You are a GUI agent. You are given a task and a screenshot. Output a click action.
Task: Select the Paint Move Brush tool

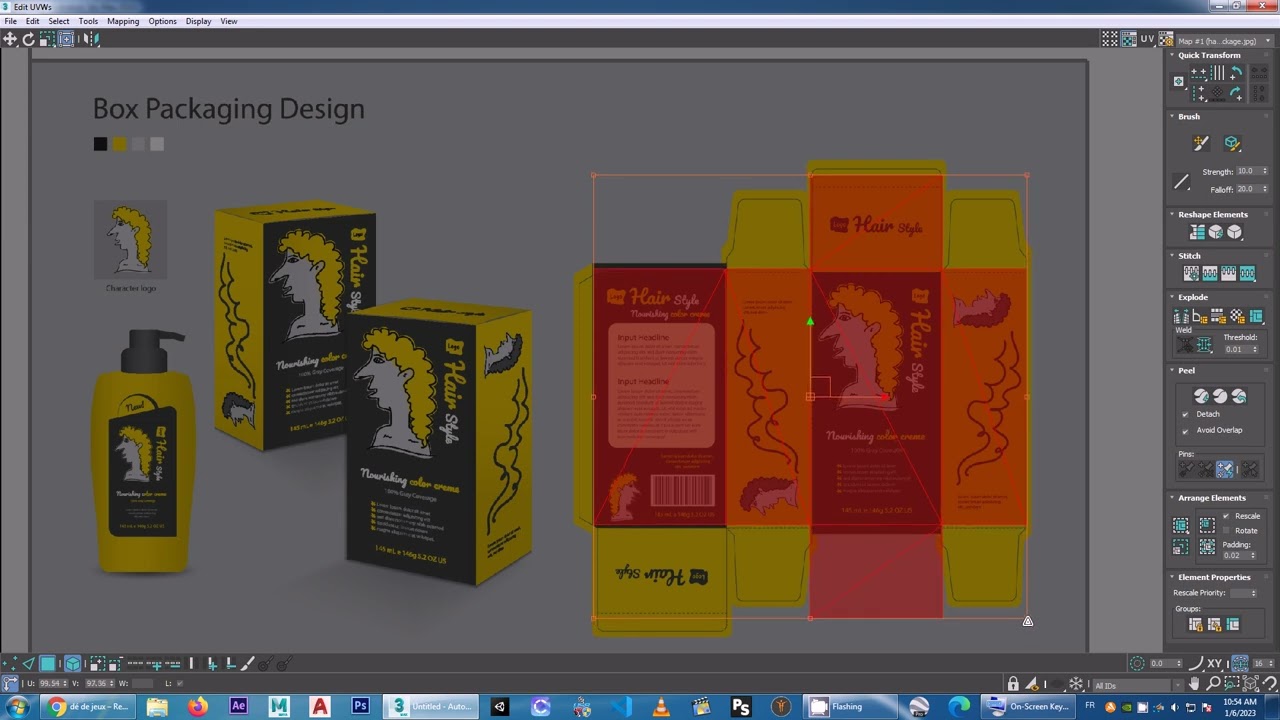pos(1201,144)
